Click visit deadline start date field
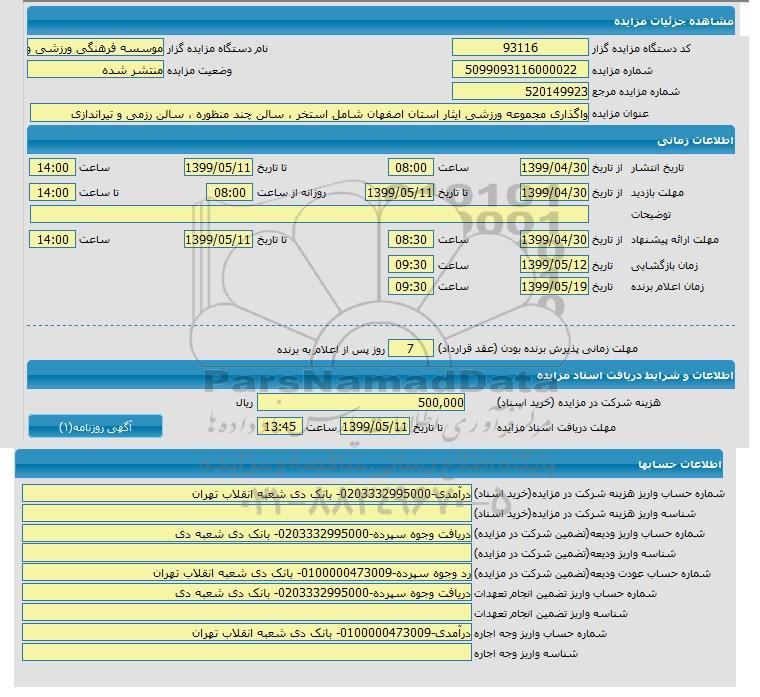The width and height of the screenshot is (760, 697). 554,192
